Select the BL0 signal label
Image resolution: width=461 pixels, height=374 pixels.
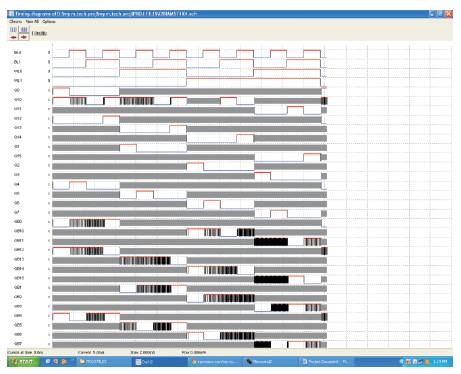pos(17,52)
